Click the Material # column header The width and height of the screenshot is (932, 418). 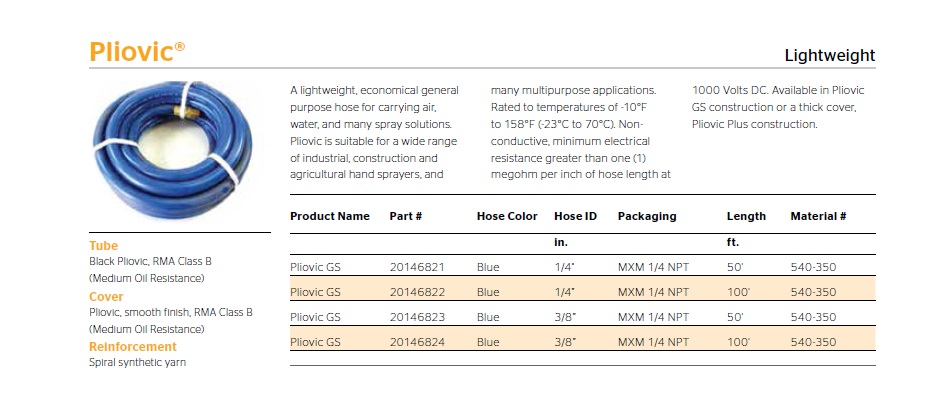click(x=818, y=216)
